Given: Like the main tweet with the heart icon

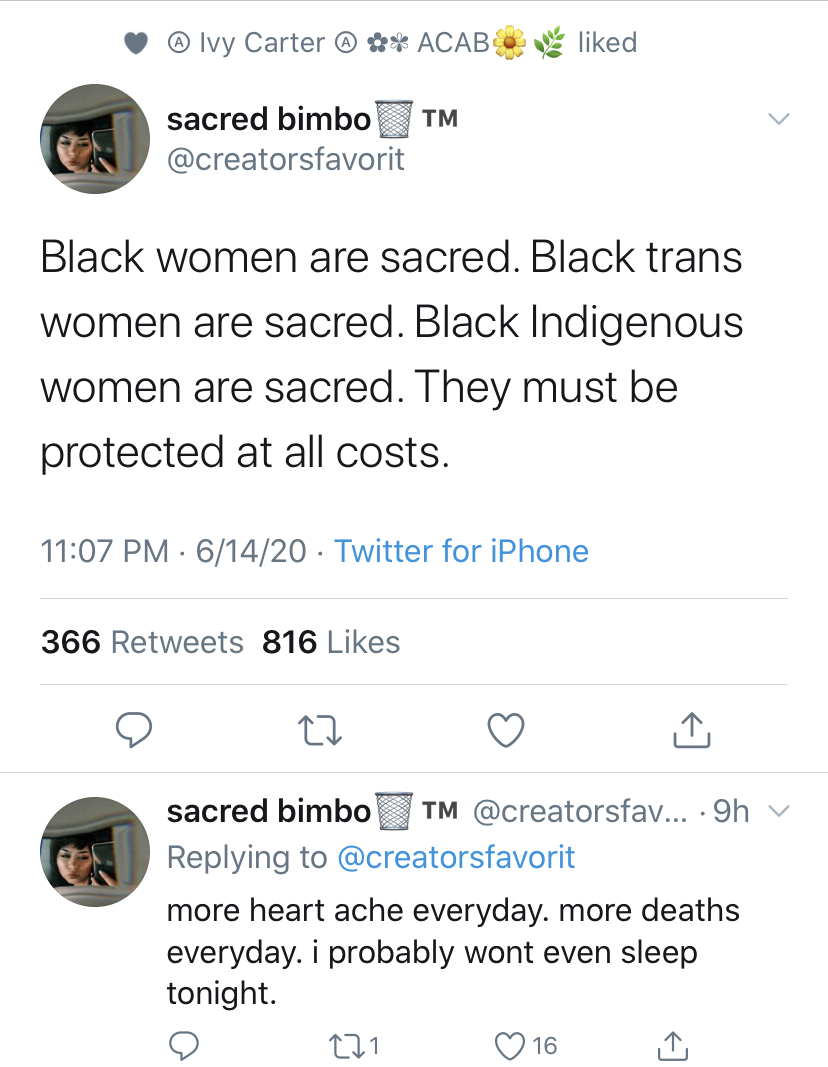Looking at the screenshot, I should tap(506, 730).
